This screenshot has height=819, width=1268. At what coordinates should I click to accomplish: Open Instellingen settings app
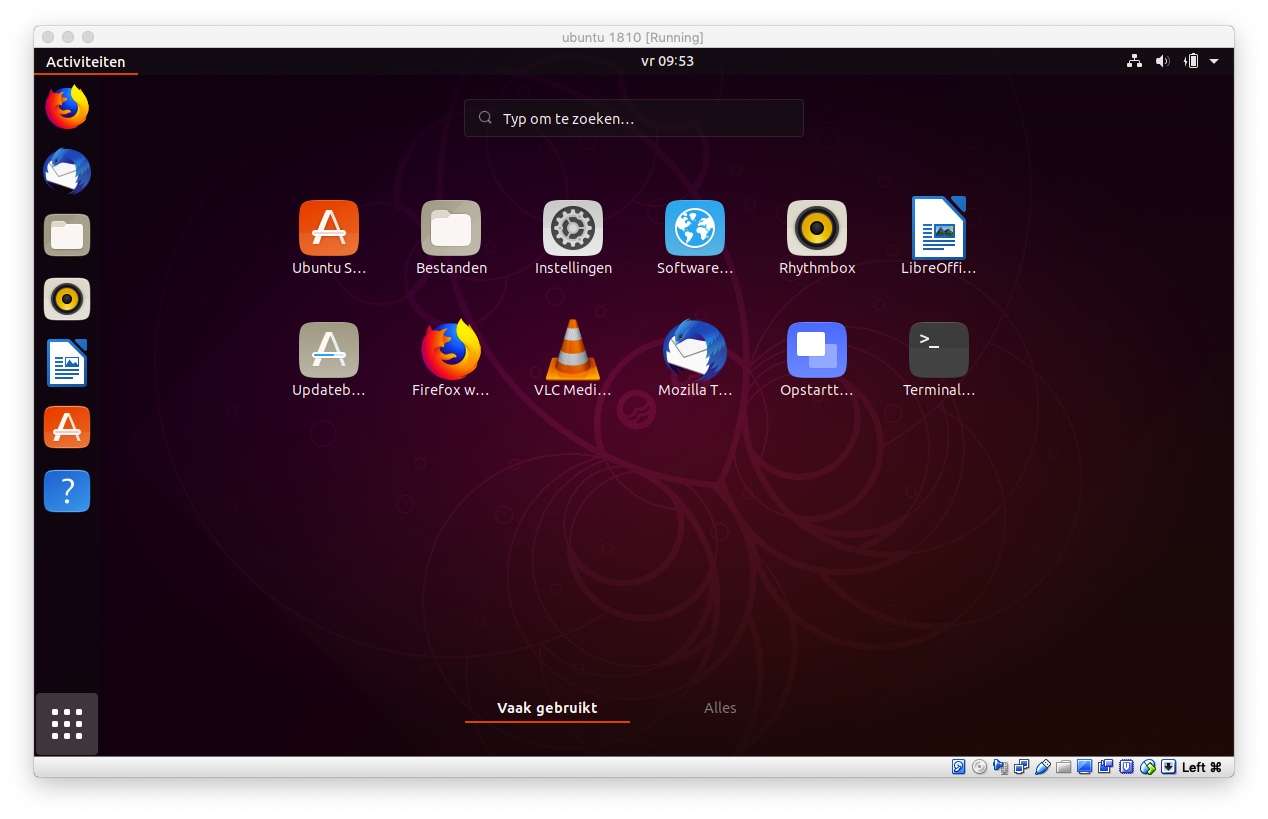[572, 229]
